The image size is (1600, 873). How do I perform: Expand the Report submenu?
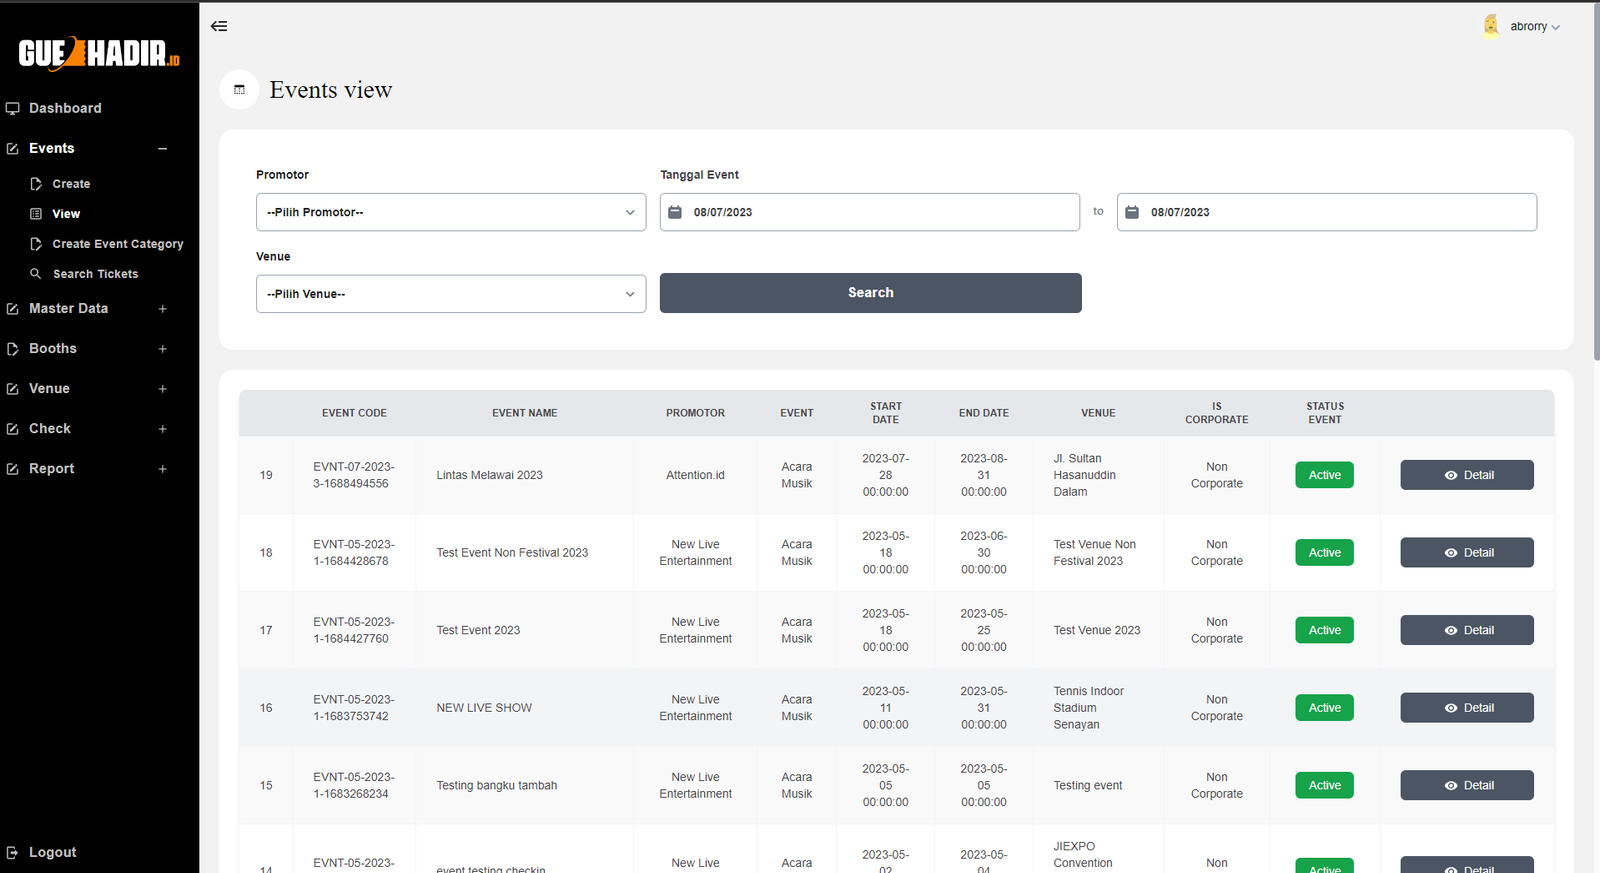[x=162, y=469]
